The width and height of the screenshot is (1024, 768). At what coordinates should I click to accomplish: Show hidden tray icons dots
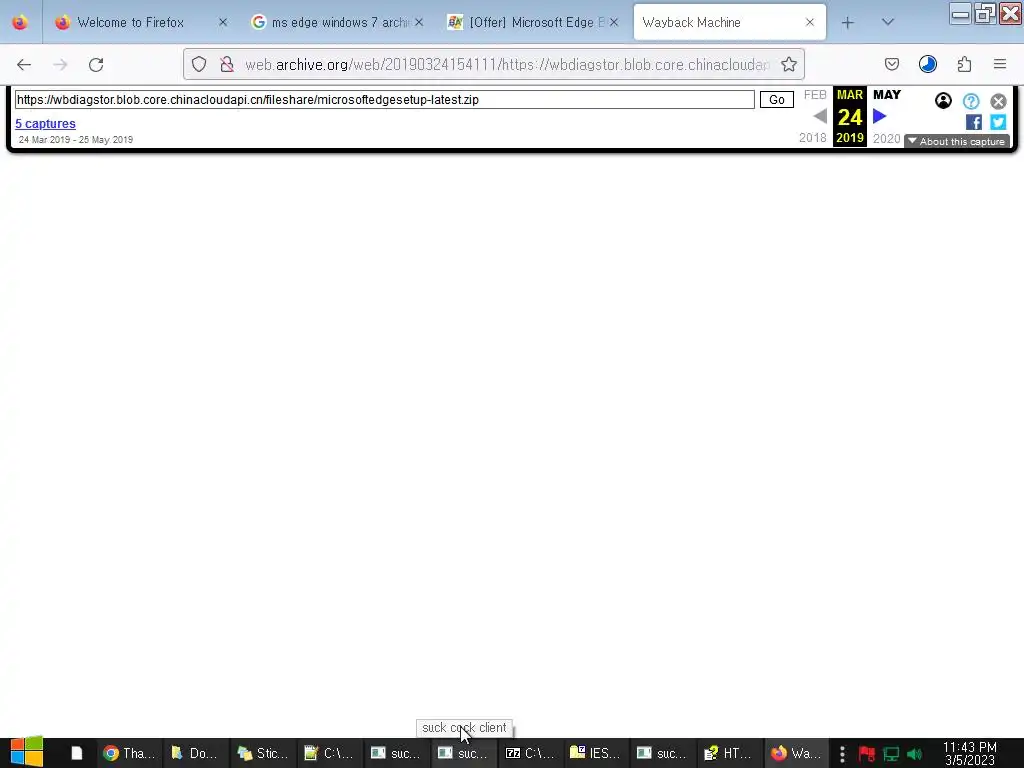[x=842, y=754]
